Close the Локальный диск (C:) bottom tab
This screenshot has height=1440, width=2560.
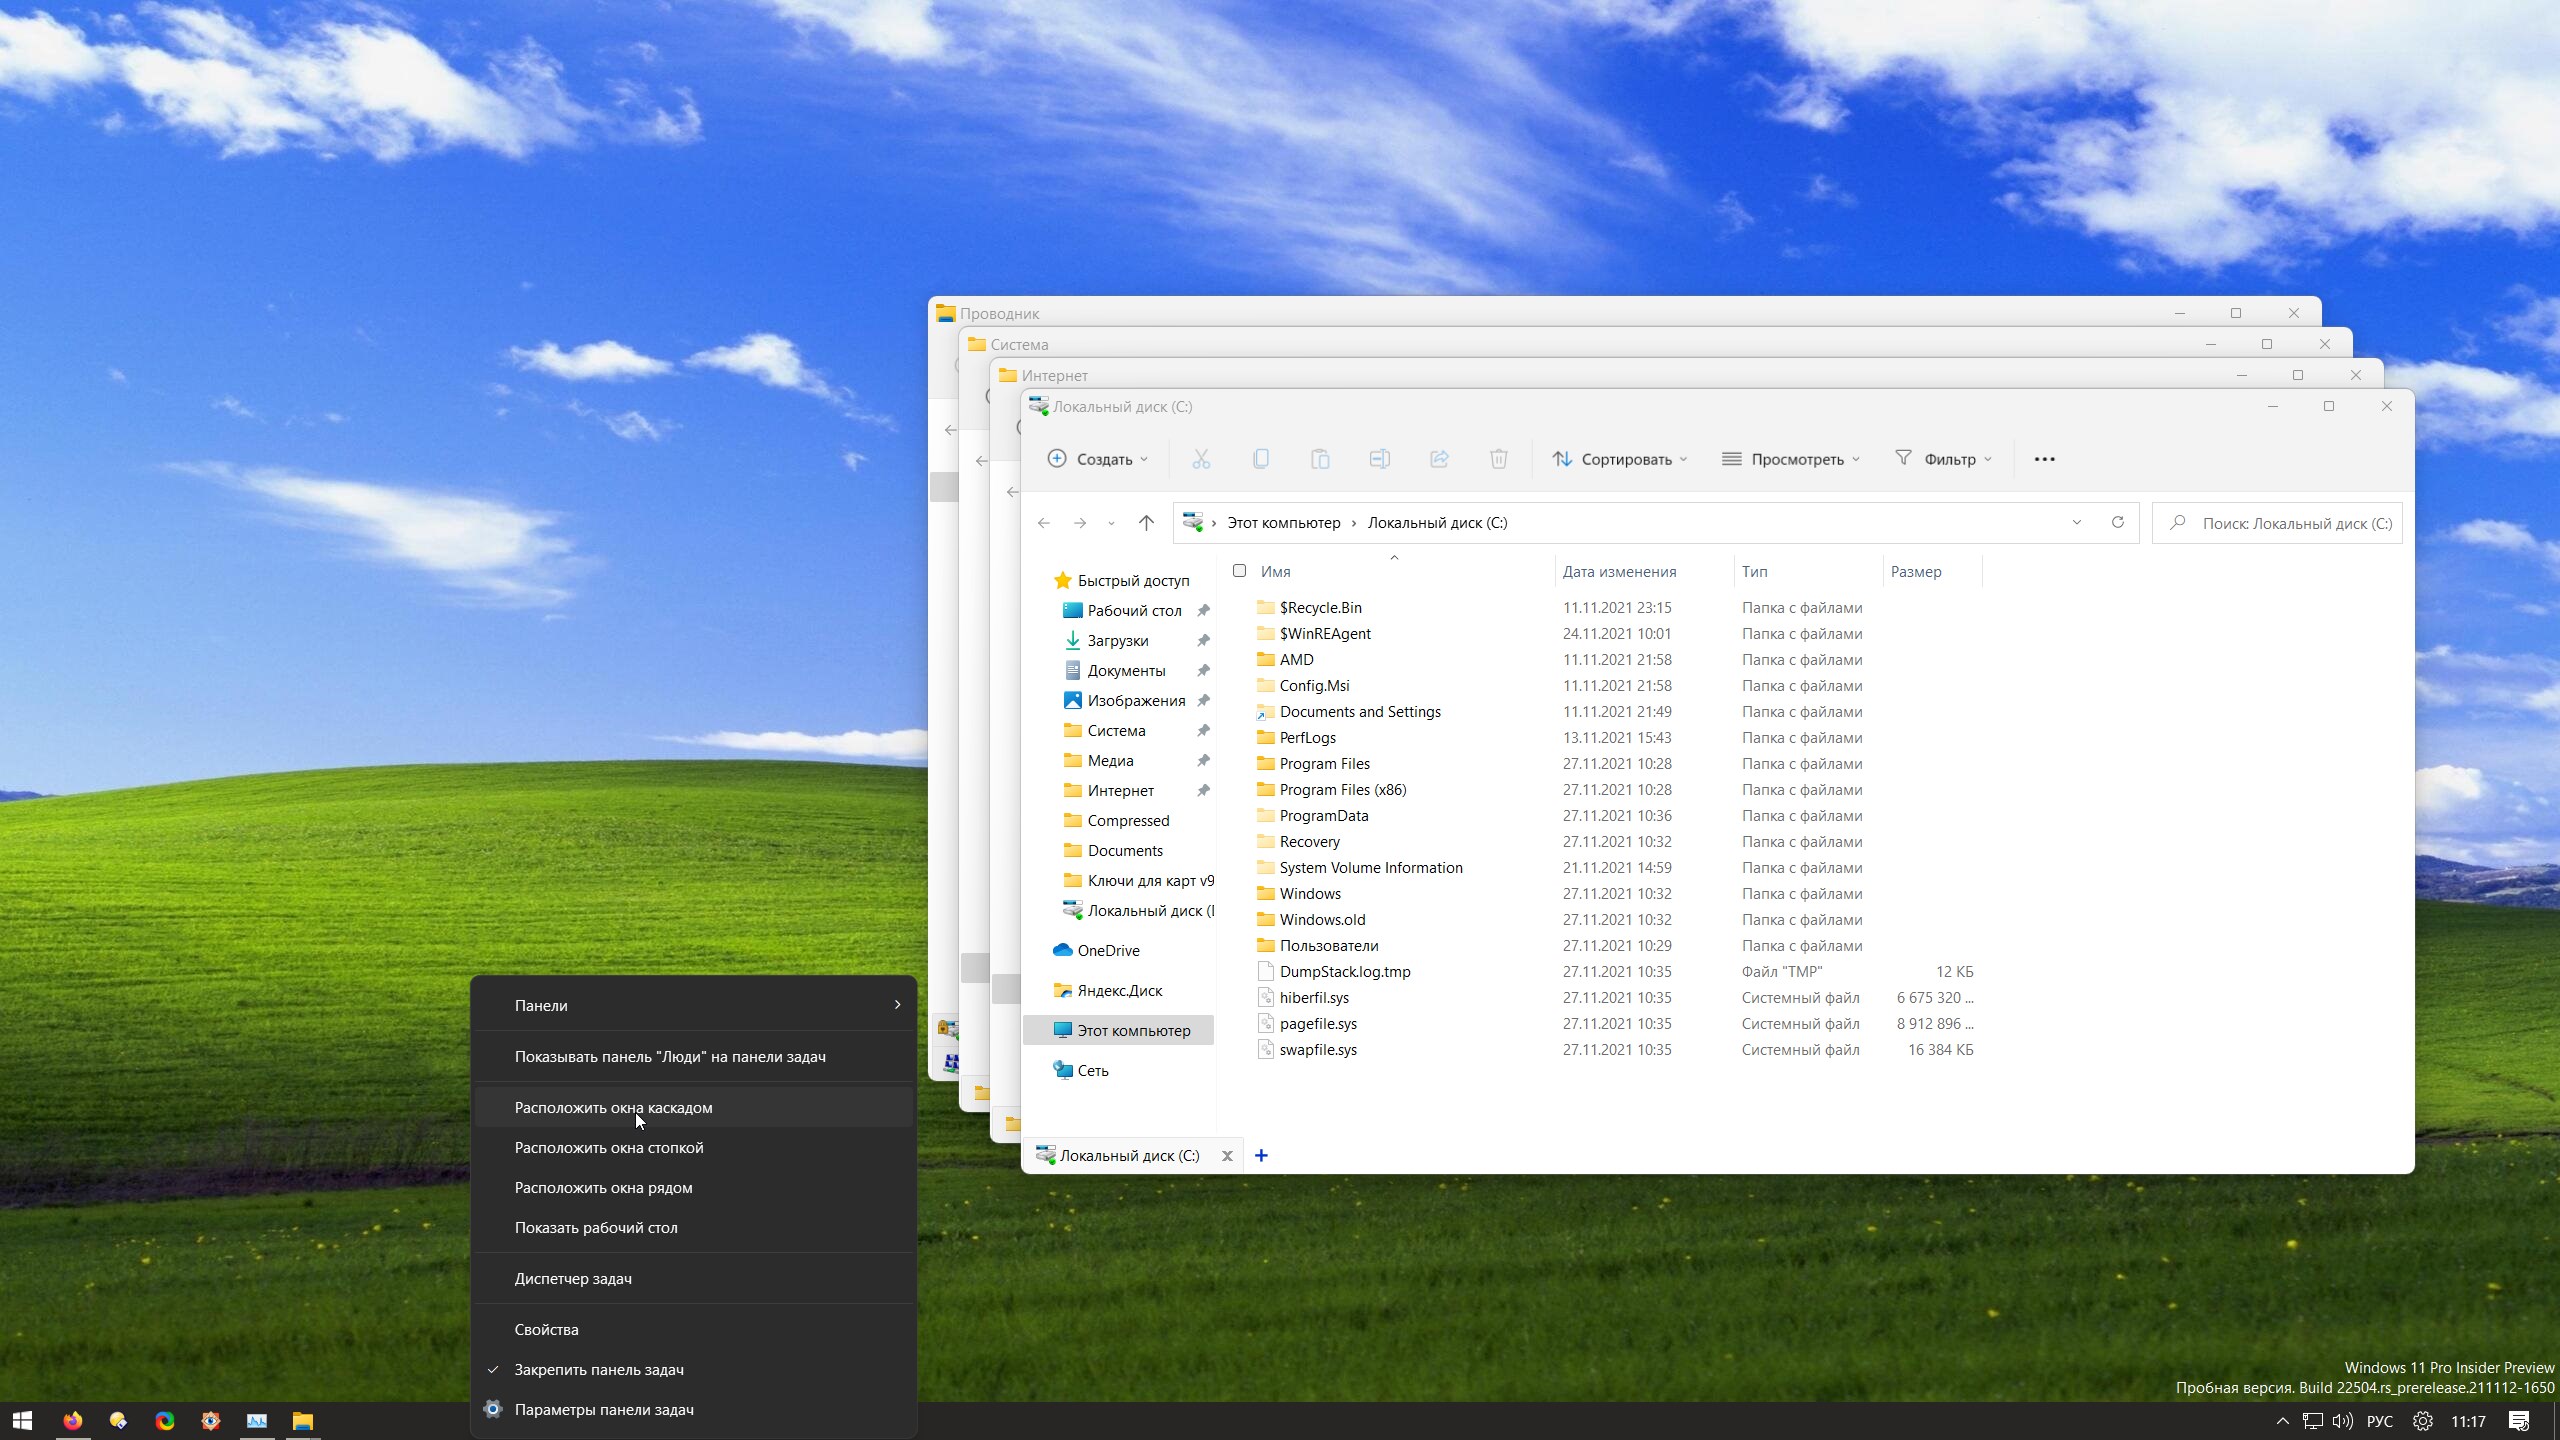click(x=1227, y=1156)
